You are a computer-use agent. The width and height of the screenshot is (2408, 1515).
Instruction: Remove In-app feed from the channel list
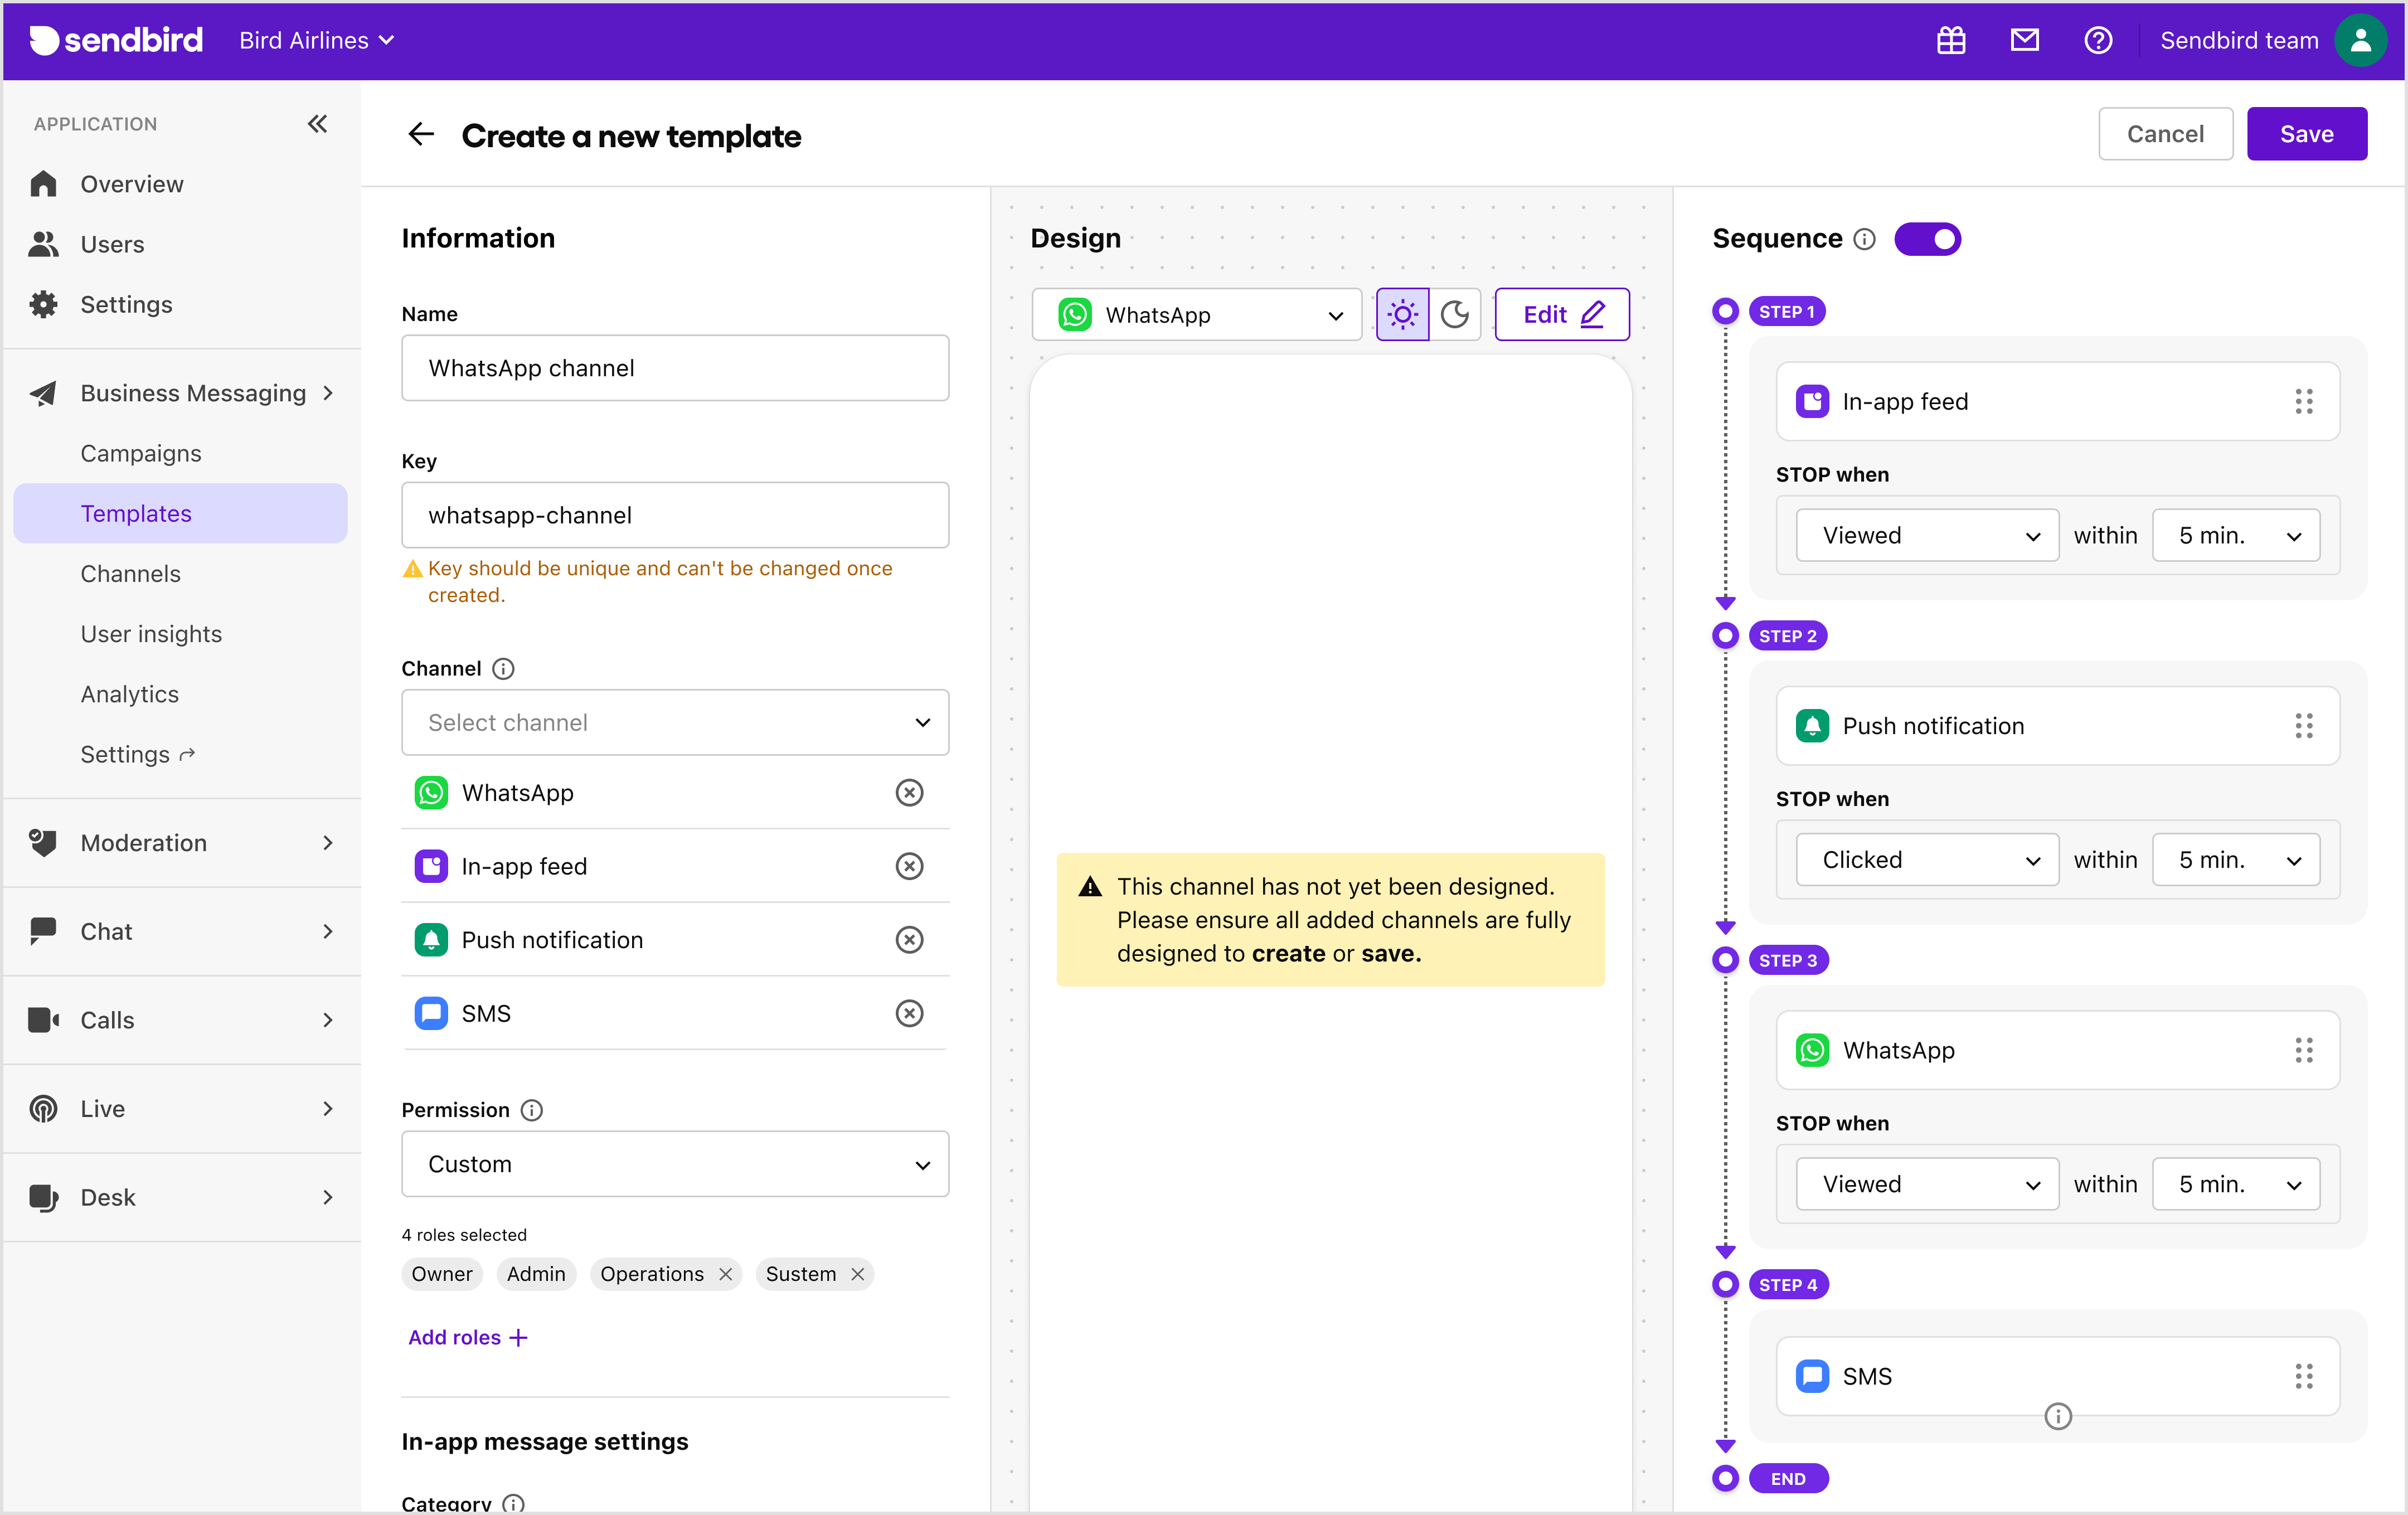click(x=909, y=866)
